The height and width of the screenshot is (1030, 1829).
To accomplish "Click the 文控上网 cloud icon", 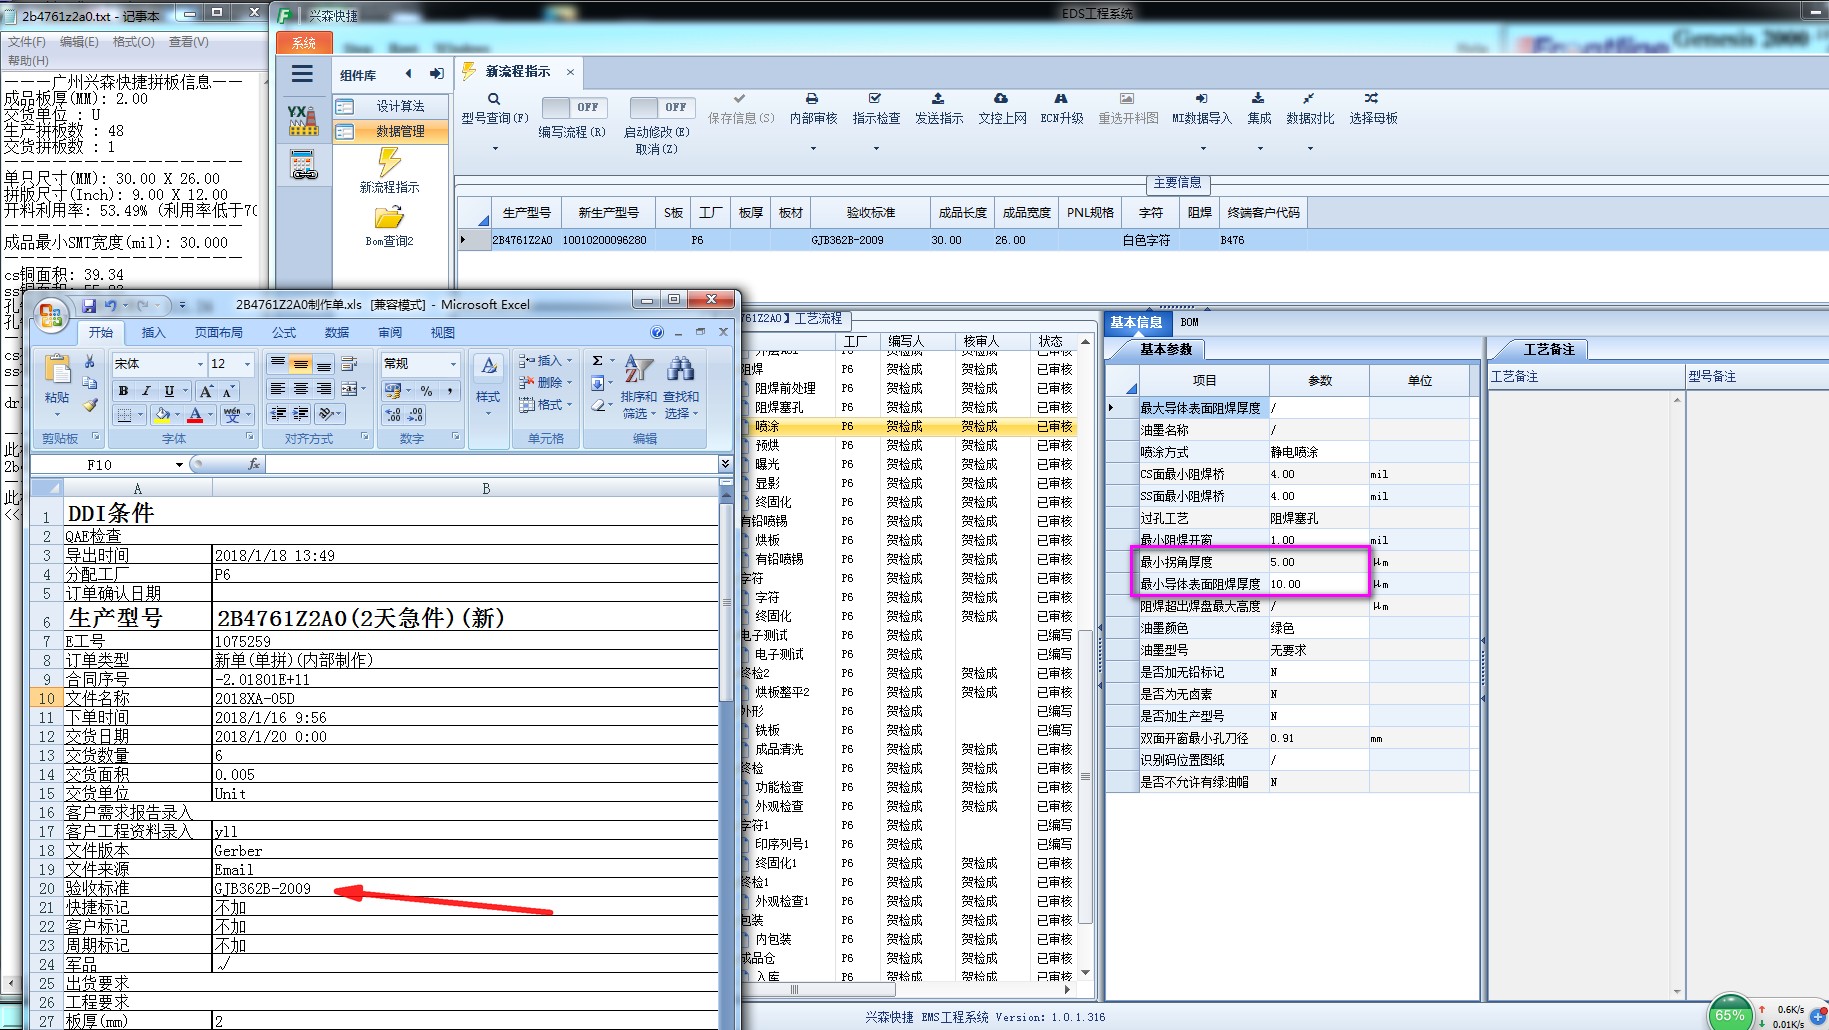I will pyautogui.click(x=1001, y=99).
